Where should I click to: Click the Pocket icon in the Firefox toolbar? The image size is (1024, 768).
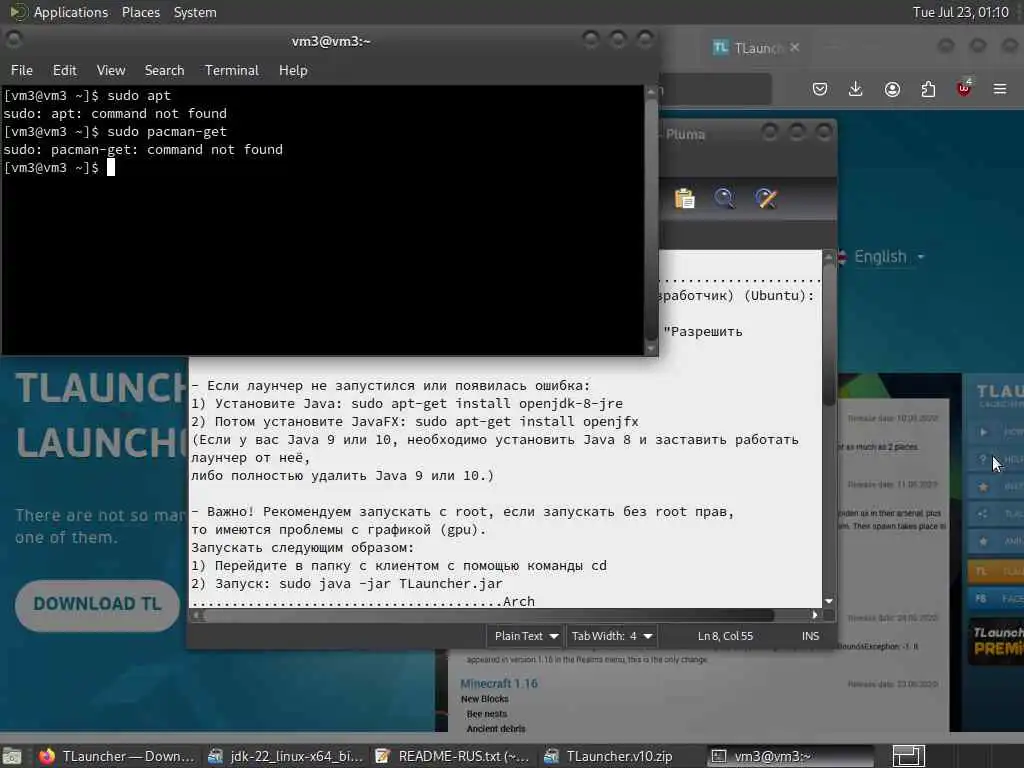pos(820,89)
